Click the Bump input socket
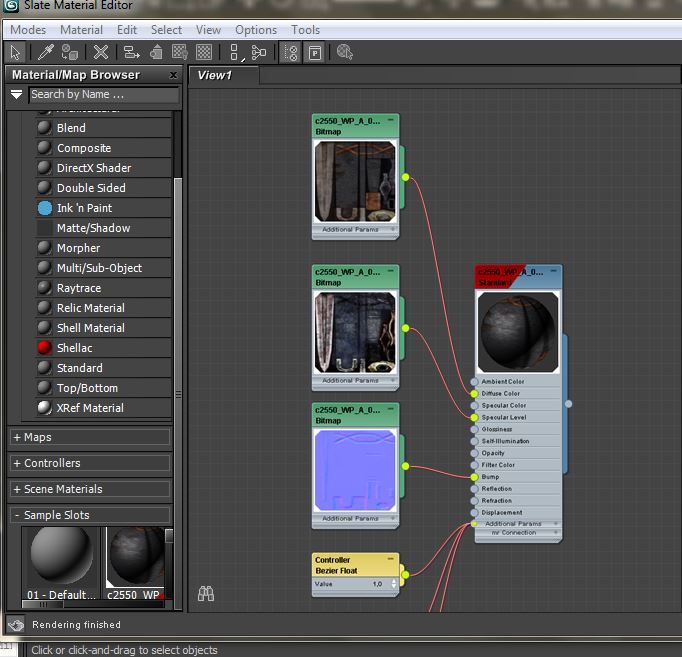 tap(475, 477)
